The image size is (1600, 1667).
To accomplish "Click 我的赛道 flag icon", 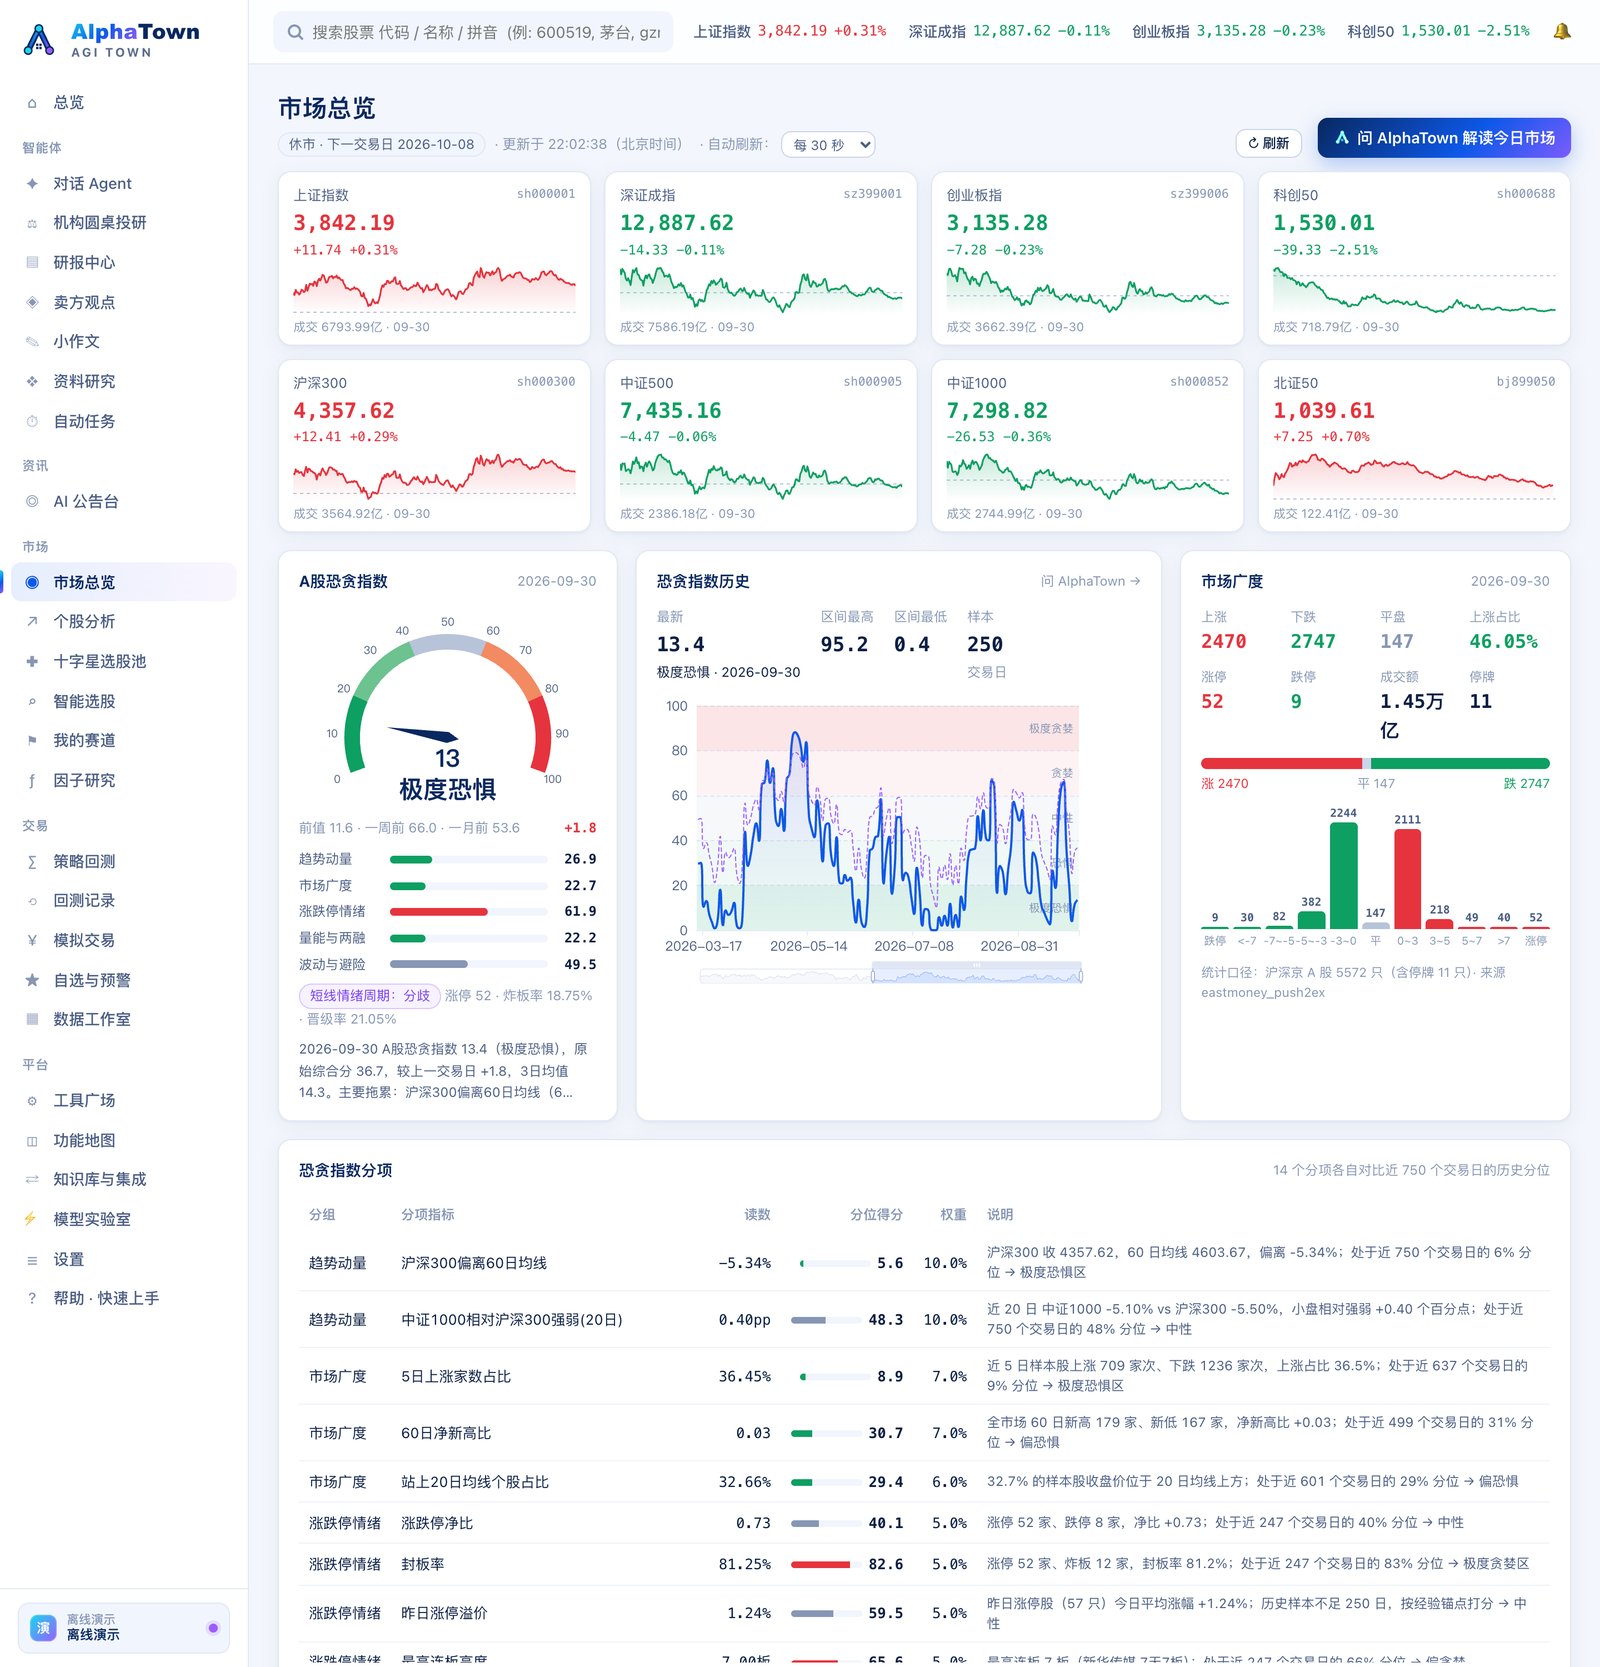I will (32, 741).
